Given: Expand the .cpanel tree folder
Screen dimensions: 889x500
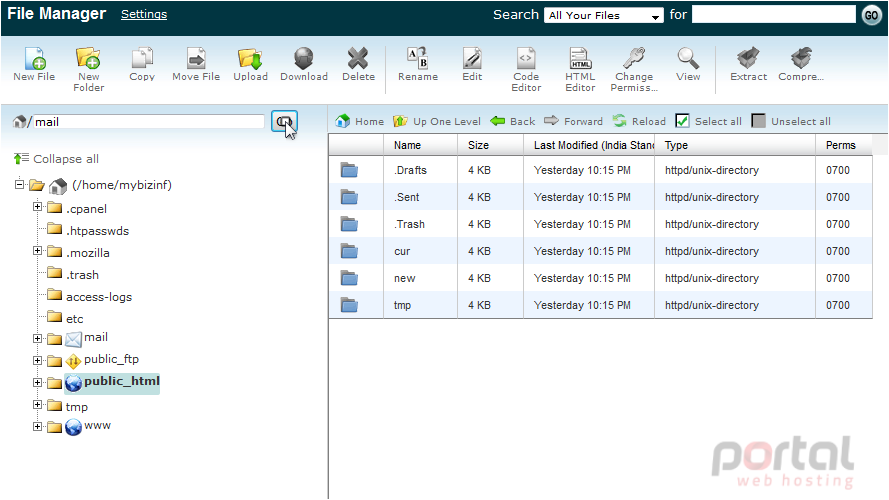Looking at the screenshot, I should point(37,207).
